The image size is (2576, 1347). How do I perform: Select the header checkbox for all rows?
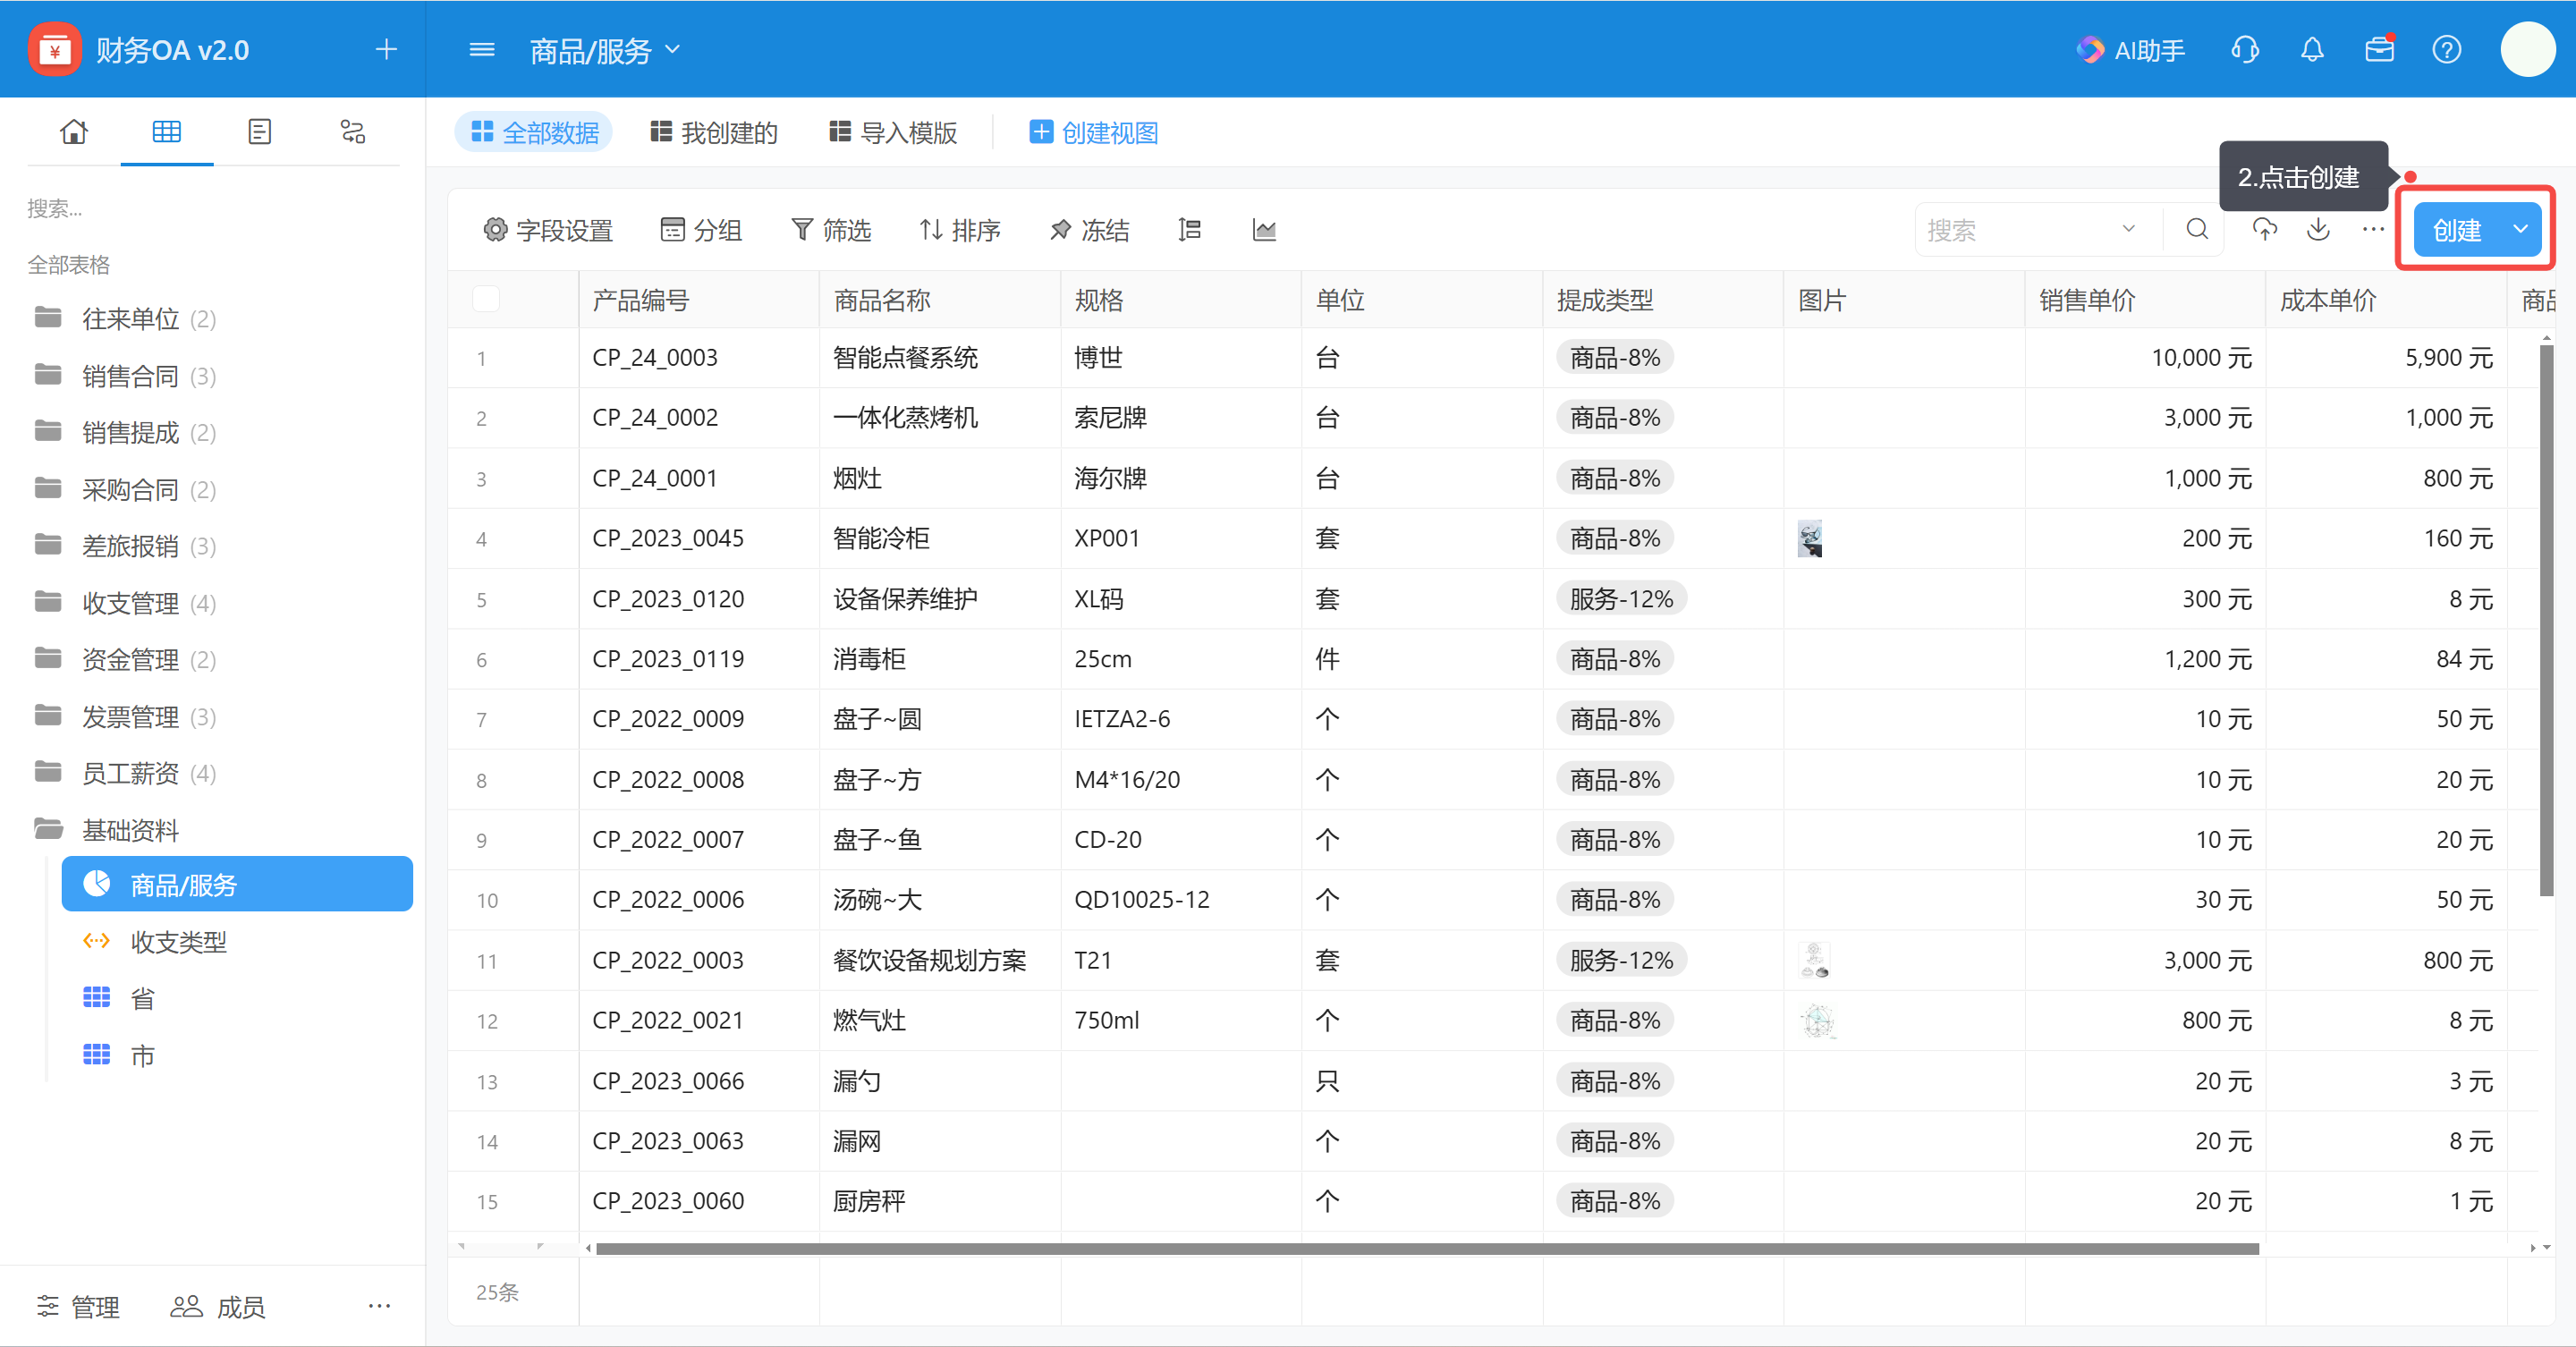[x=486, y=299]
